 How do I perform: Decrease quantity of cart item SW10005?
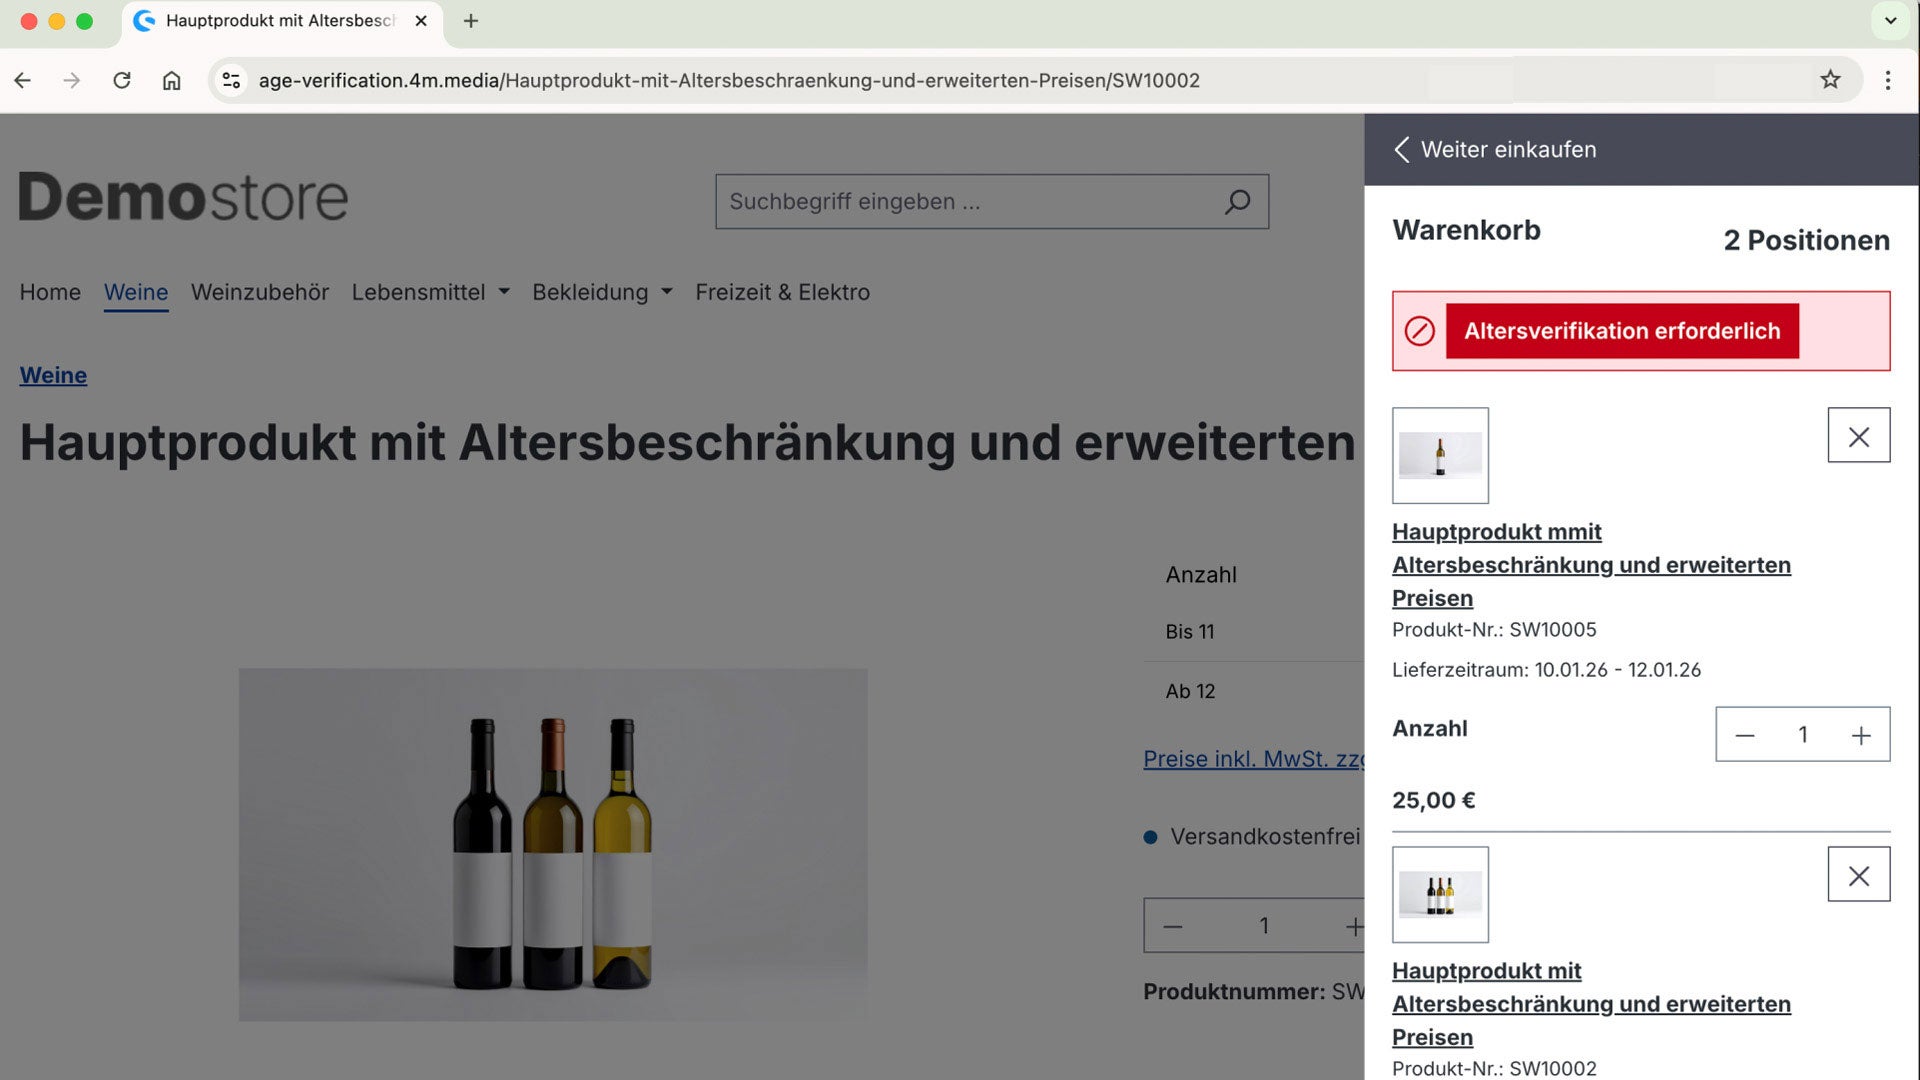pyautogui.click(x=1745, y=735)
